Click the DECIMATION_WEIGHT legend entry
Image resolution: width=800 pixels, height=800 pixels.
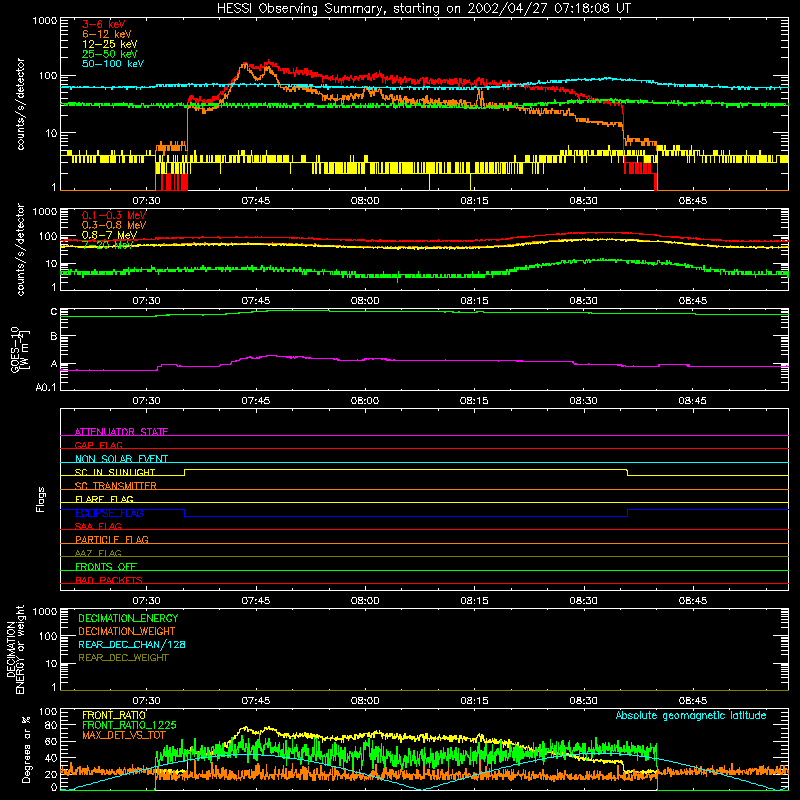click(127, 631)
